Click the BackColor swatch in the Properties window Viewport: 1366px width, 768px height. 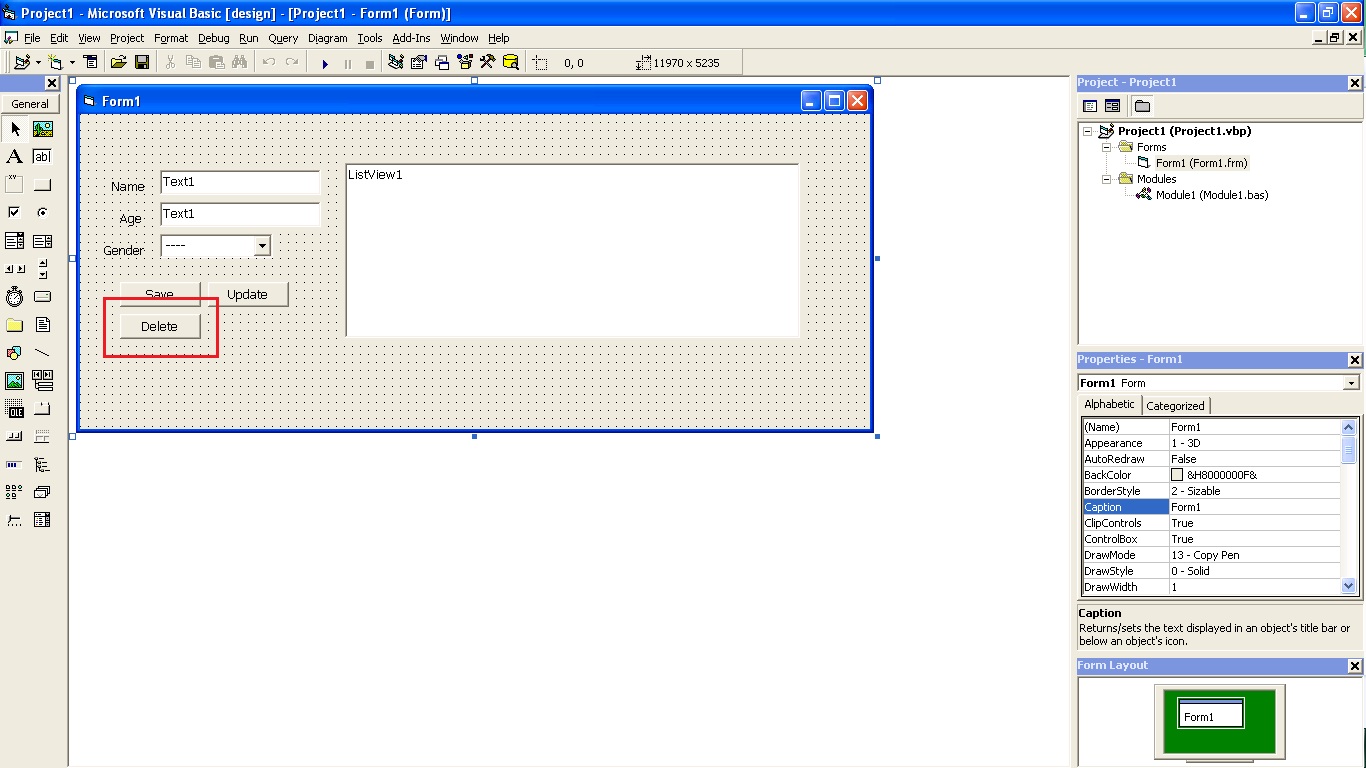click(1177, 475)
